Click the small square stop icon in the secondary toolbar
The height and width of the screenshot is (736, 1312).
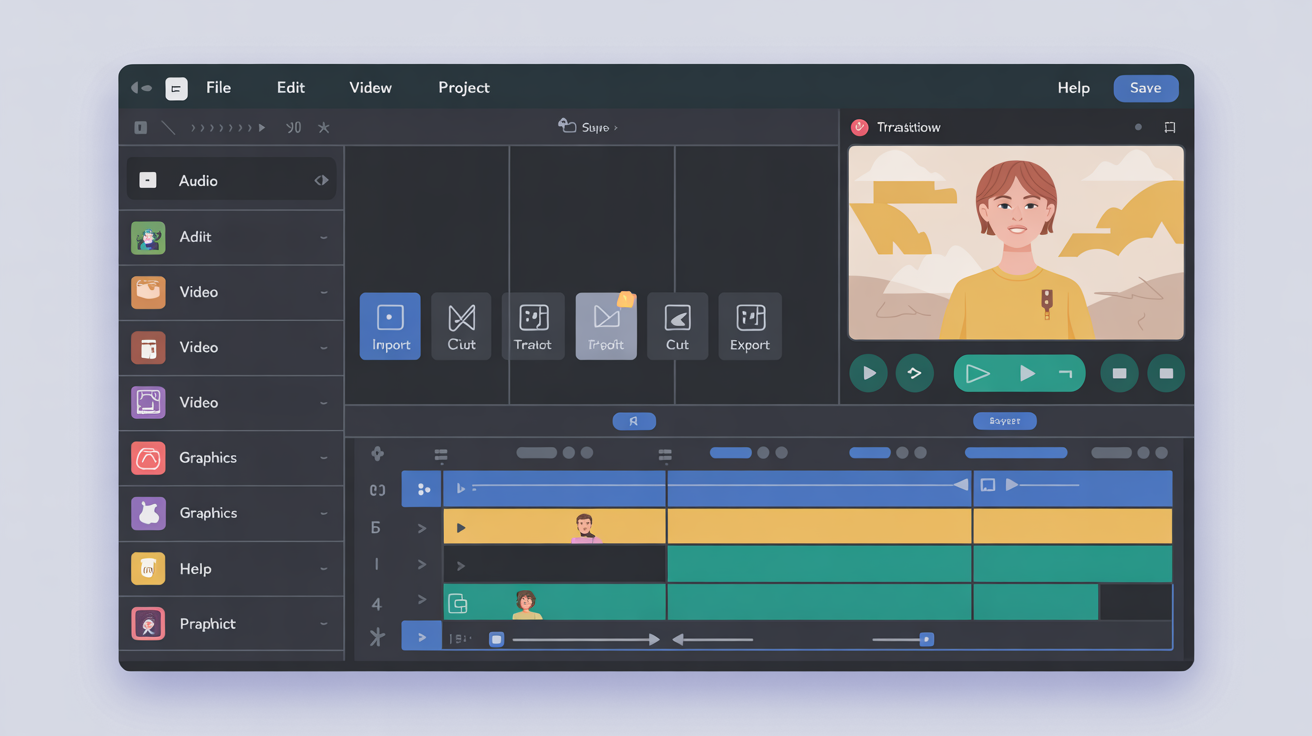(x=140, y=128)
